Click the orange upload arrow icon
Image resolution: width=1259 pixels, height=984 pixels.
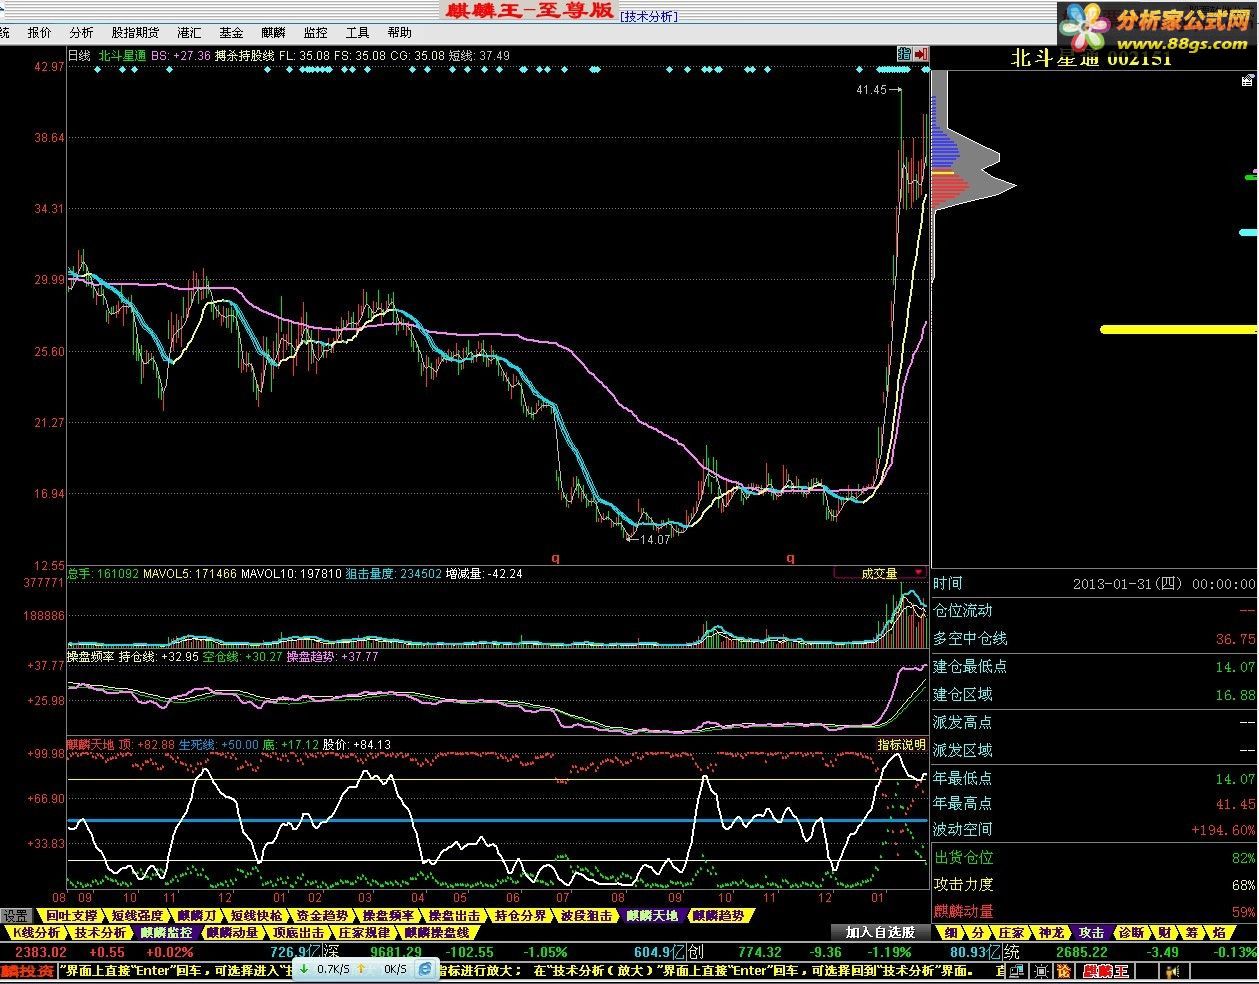(x=361, y=969)
